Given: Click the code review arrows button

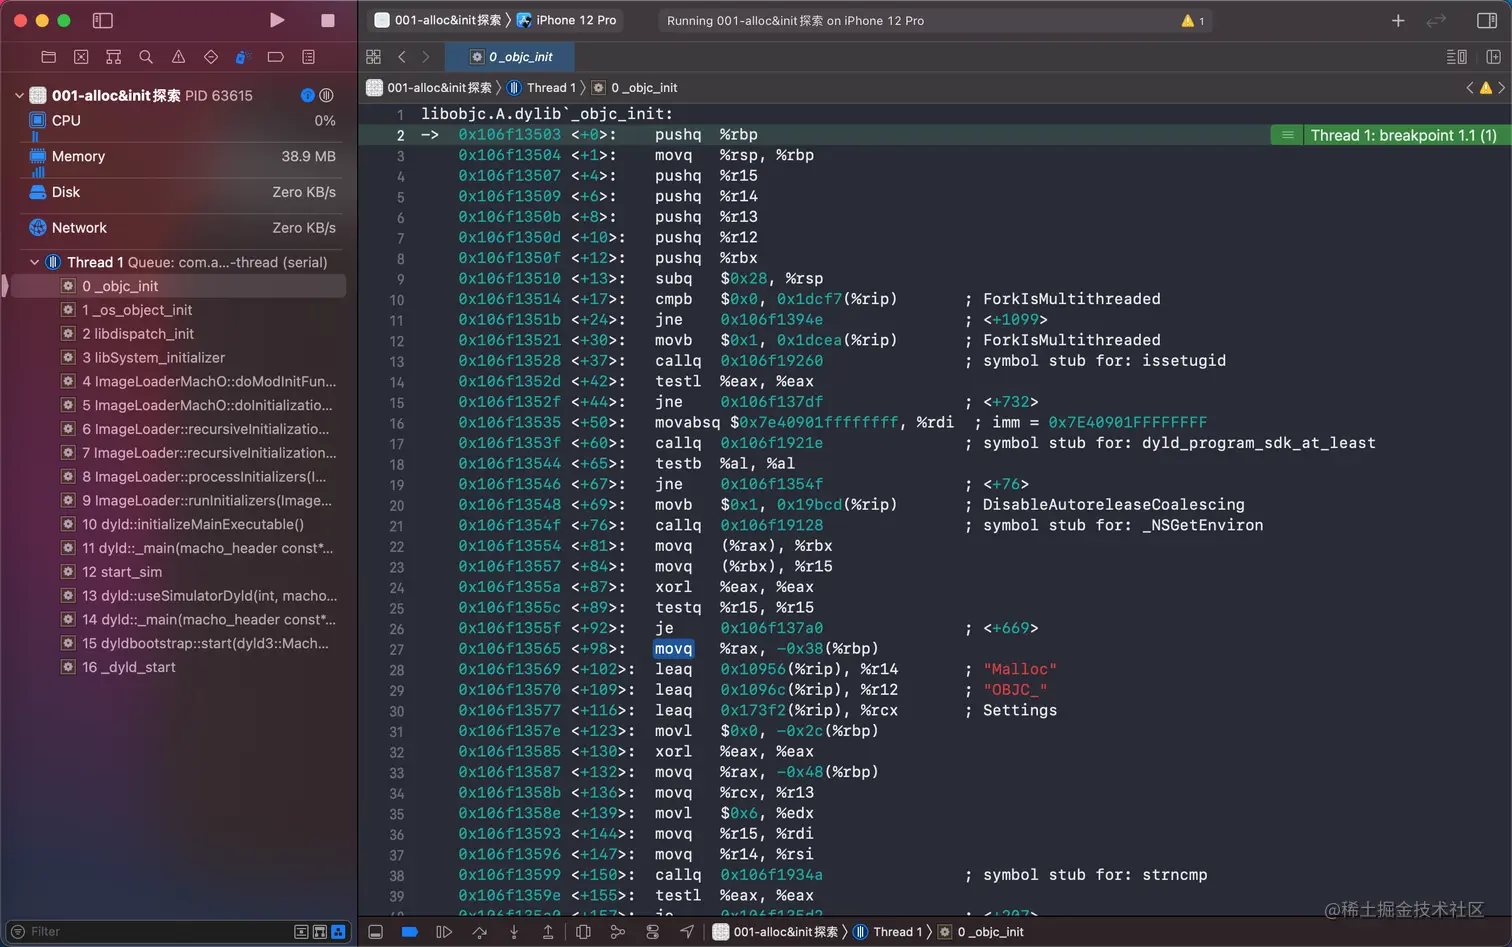Looking at the screenshot, I should [x=1436, y=20].
